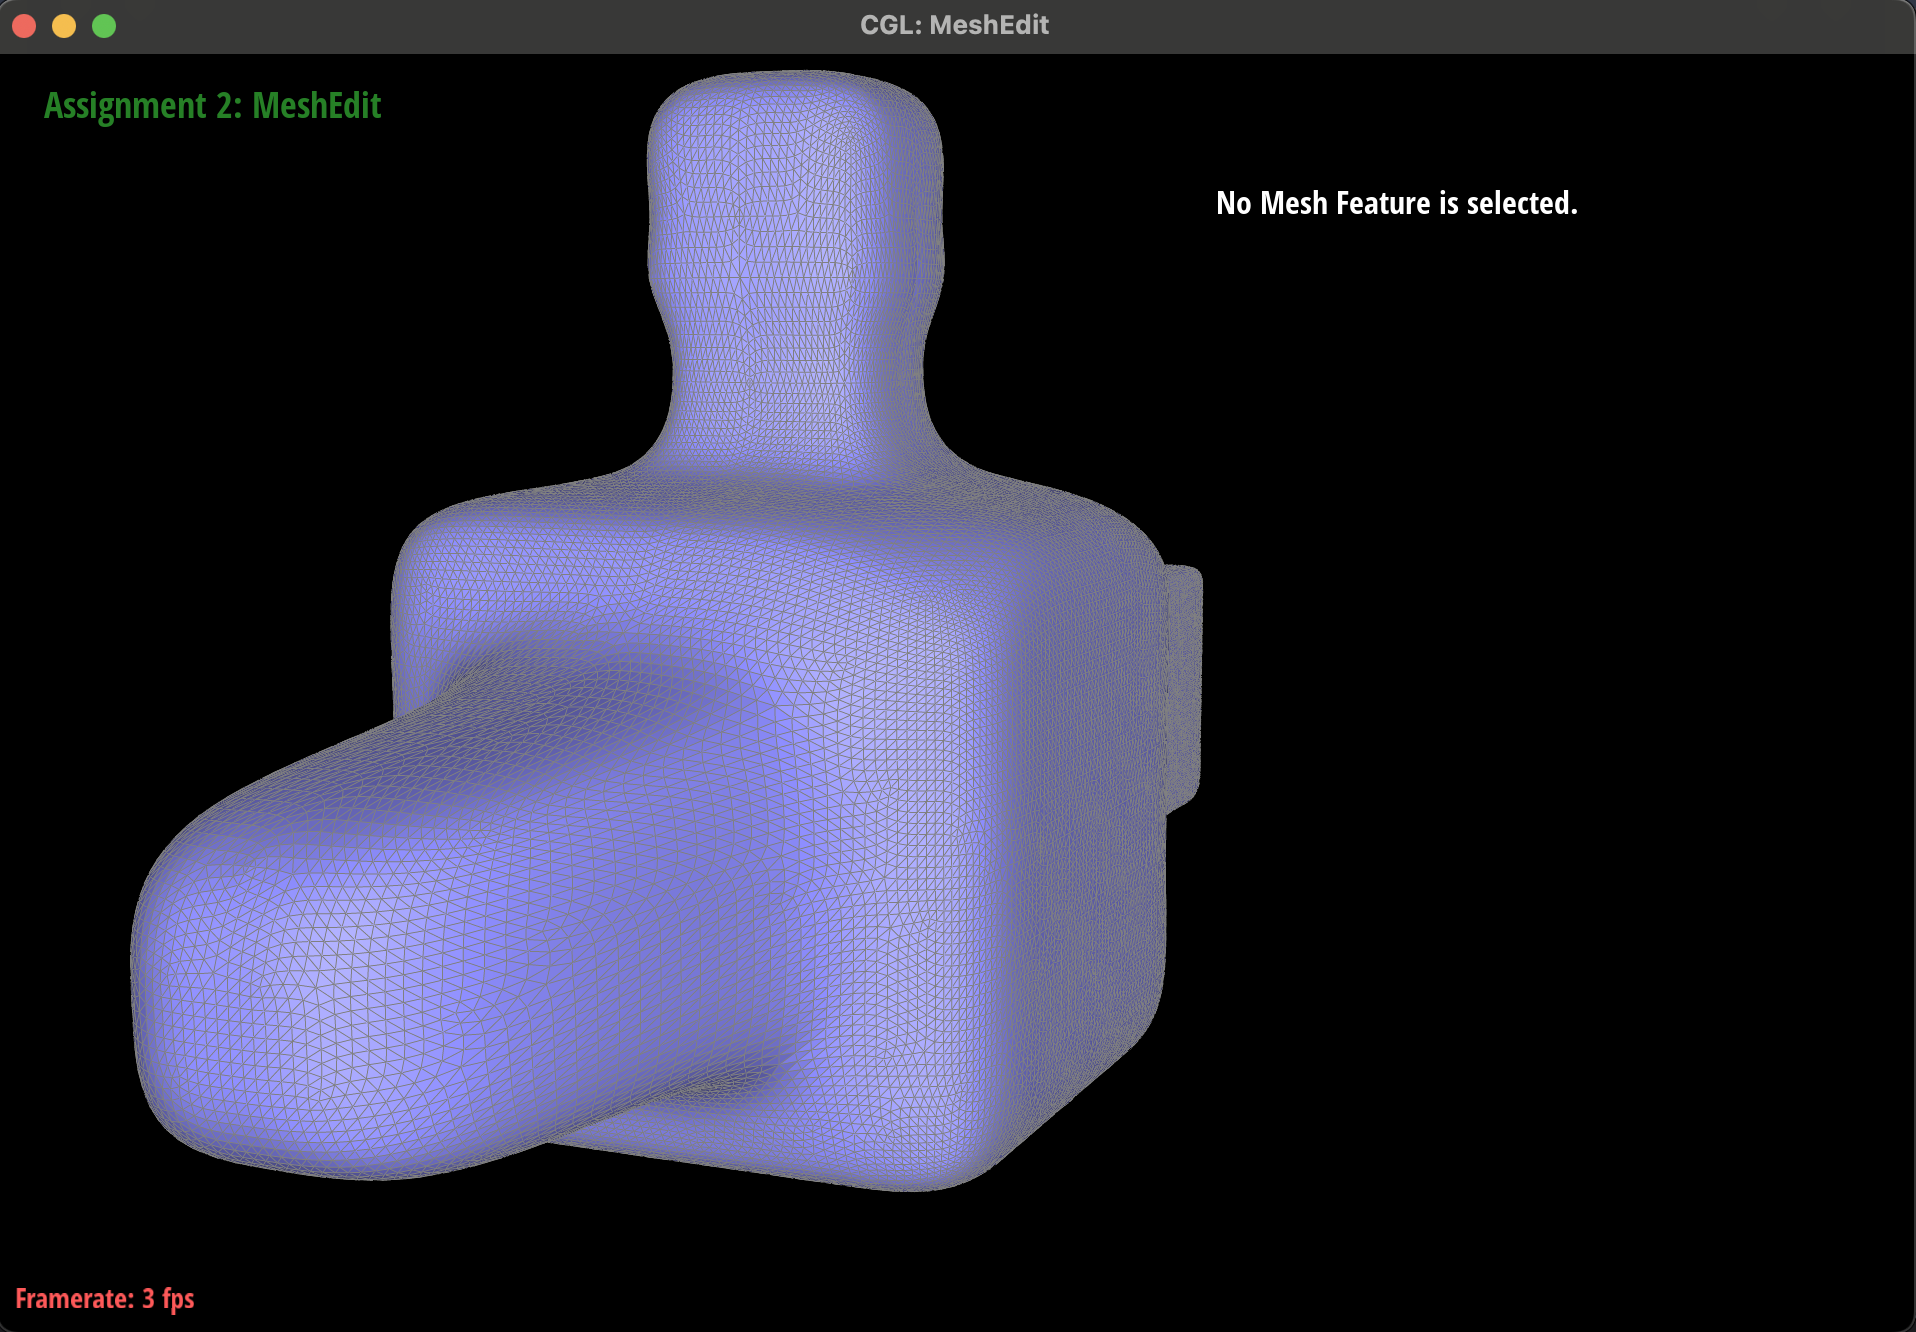Select the small tab protruding on the mesh's right side

click(x=1183, y=680)
